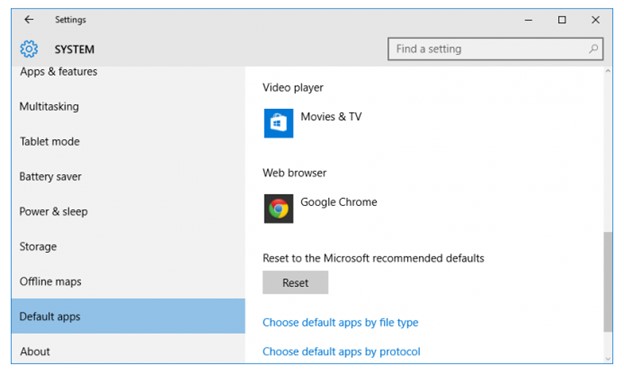The image size is (624, 374).
Task: Minimize the Settings window
Action: (528, 20)
